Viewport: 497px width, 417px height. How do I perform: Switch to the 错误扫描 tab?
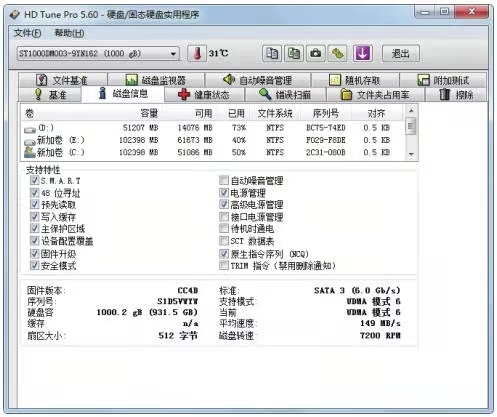click(286, 95)
